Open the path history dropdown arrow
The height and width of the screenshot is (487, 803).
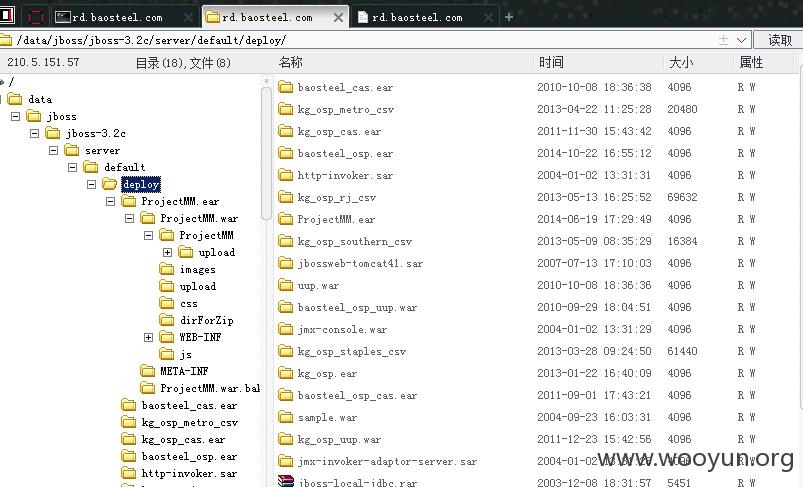741,40
